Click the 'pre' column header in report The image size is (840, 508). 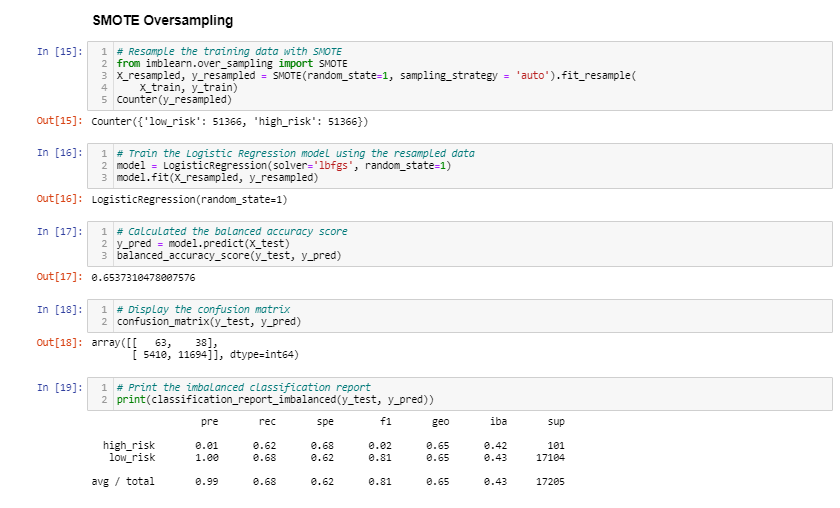coord(209,422)
